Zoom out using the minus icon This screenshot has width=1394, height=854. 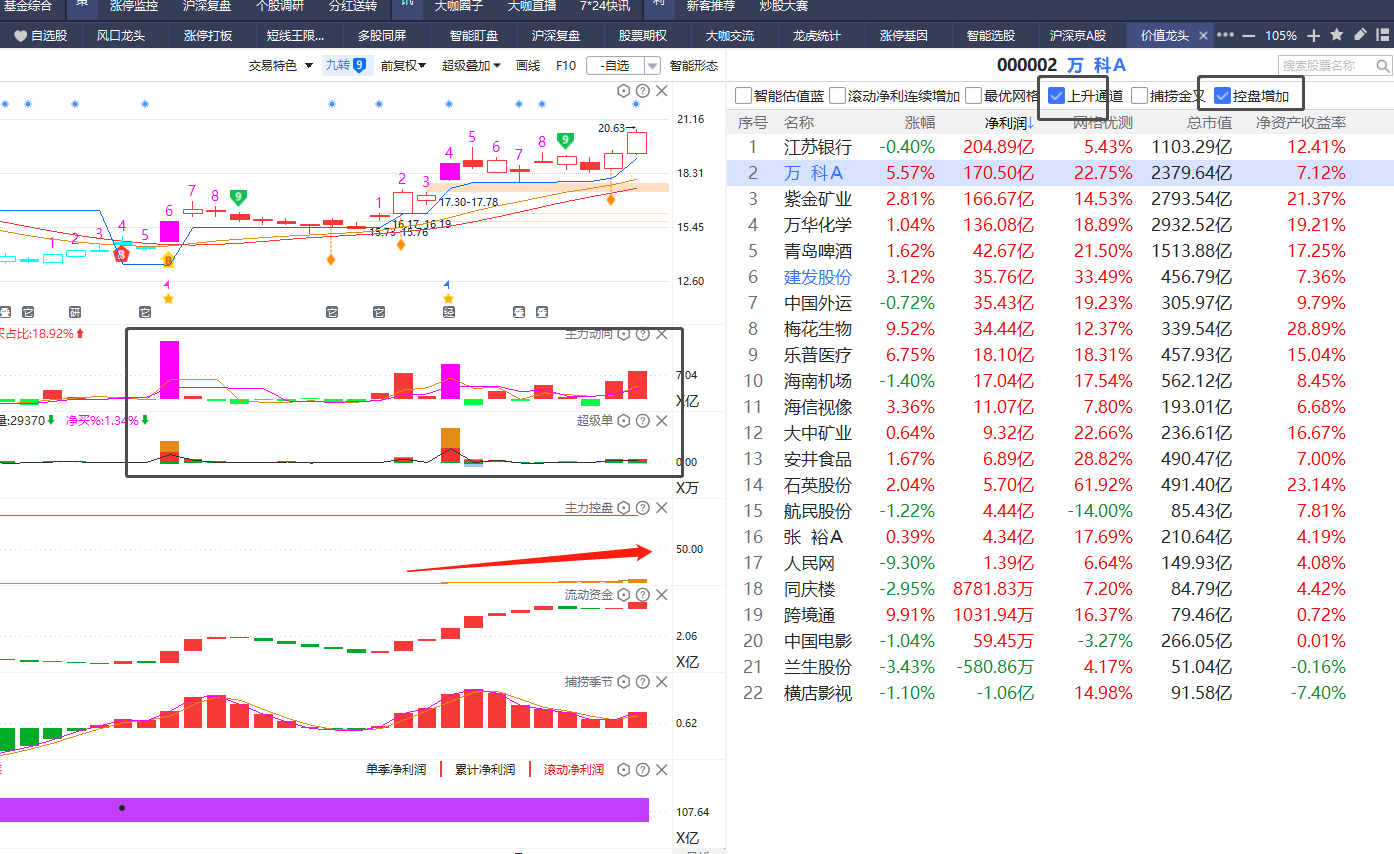click(x=1248, y=35)
